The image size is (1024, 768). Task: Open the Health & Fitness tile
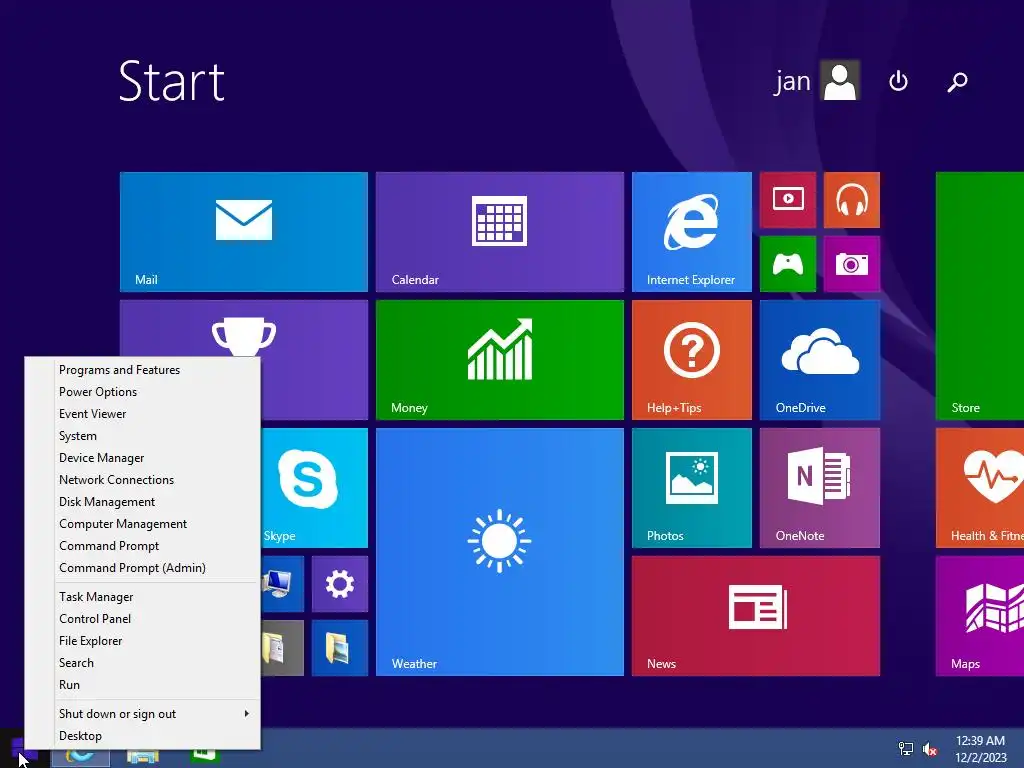click(x=980, y=488)
